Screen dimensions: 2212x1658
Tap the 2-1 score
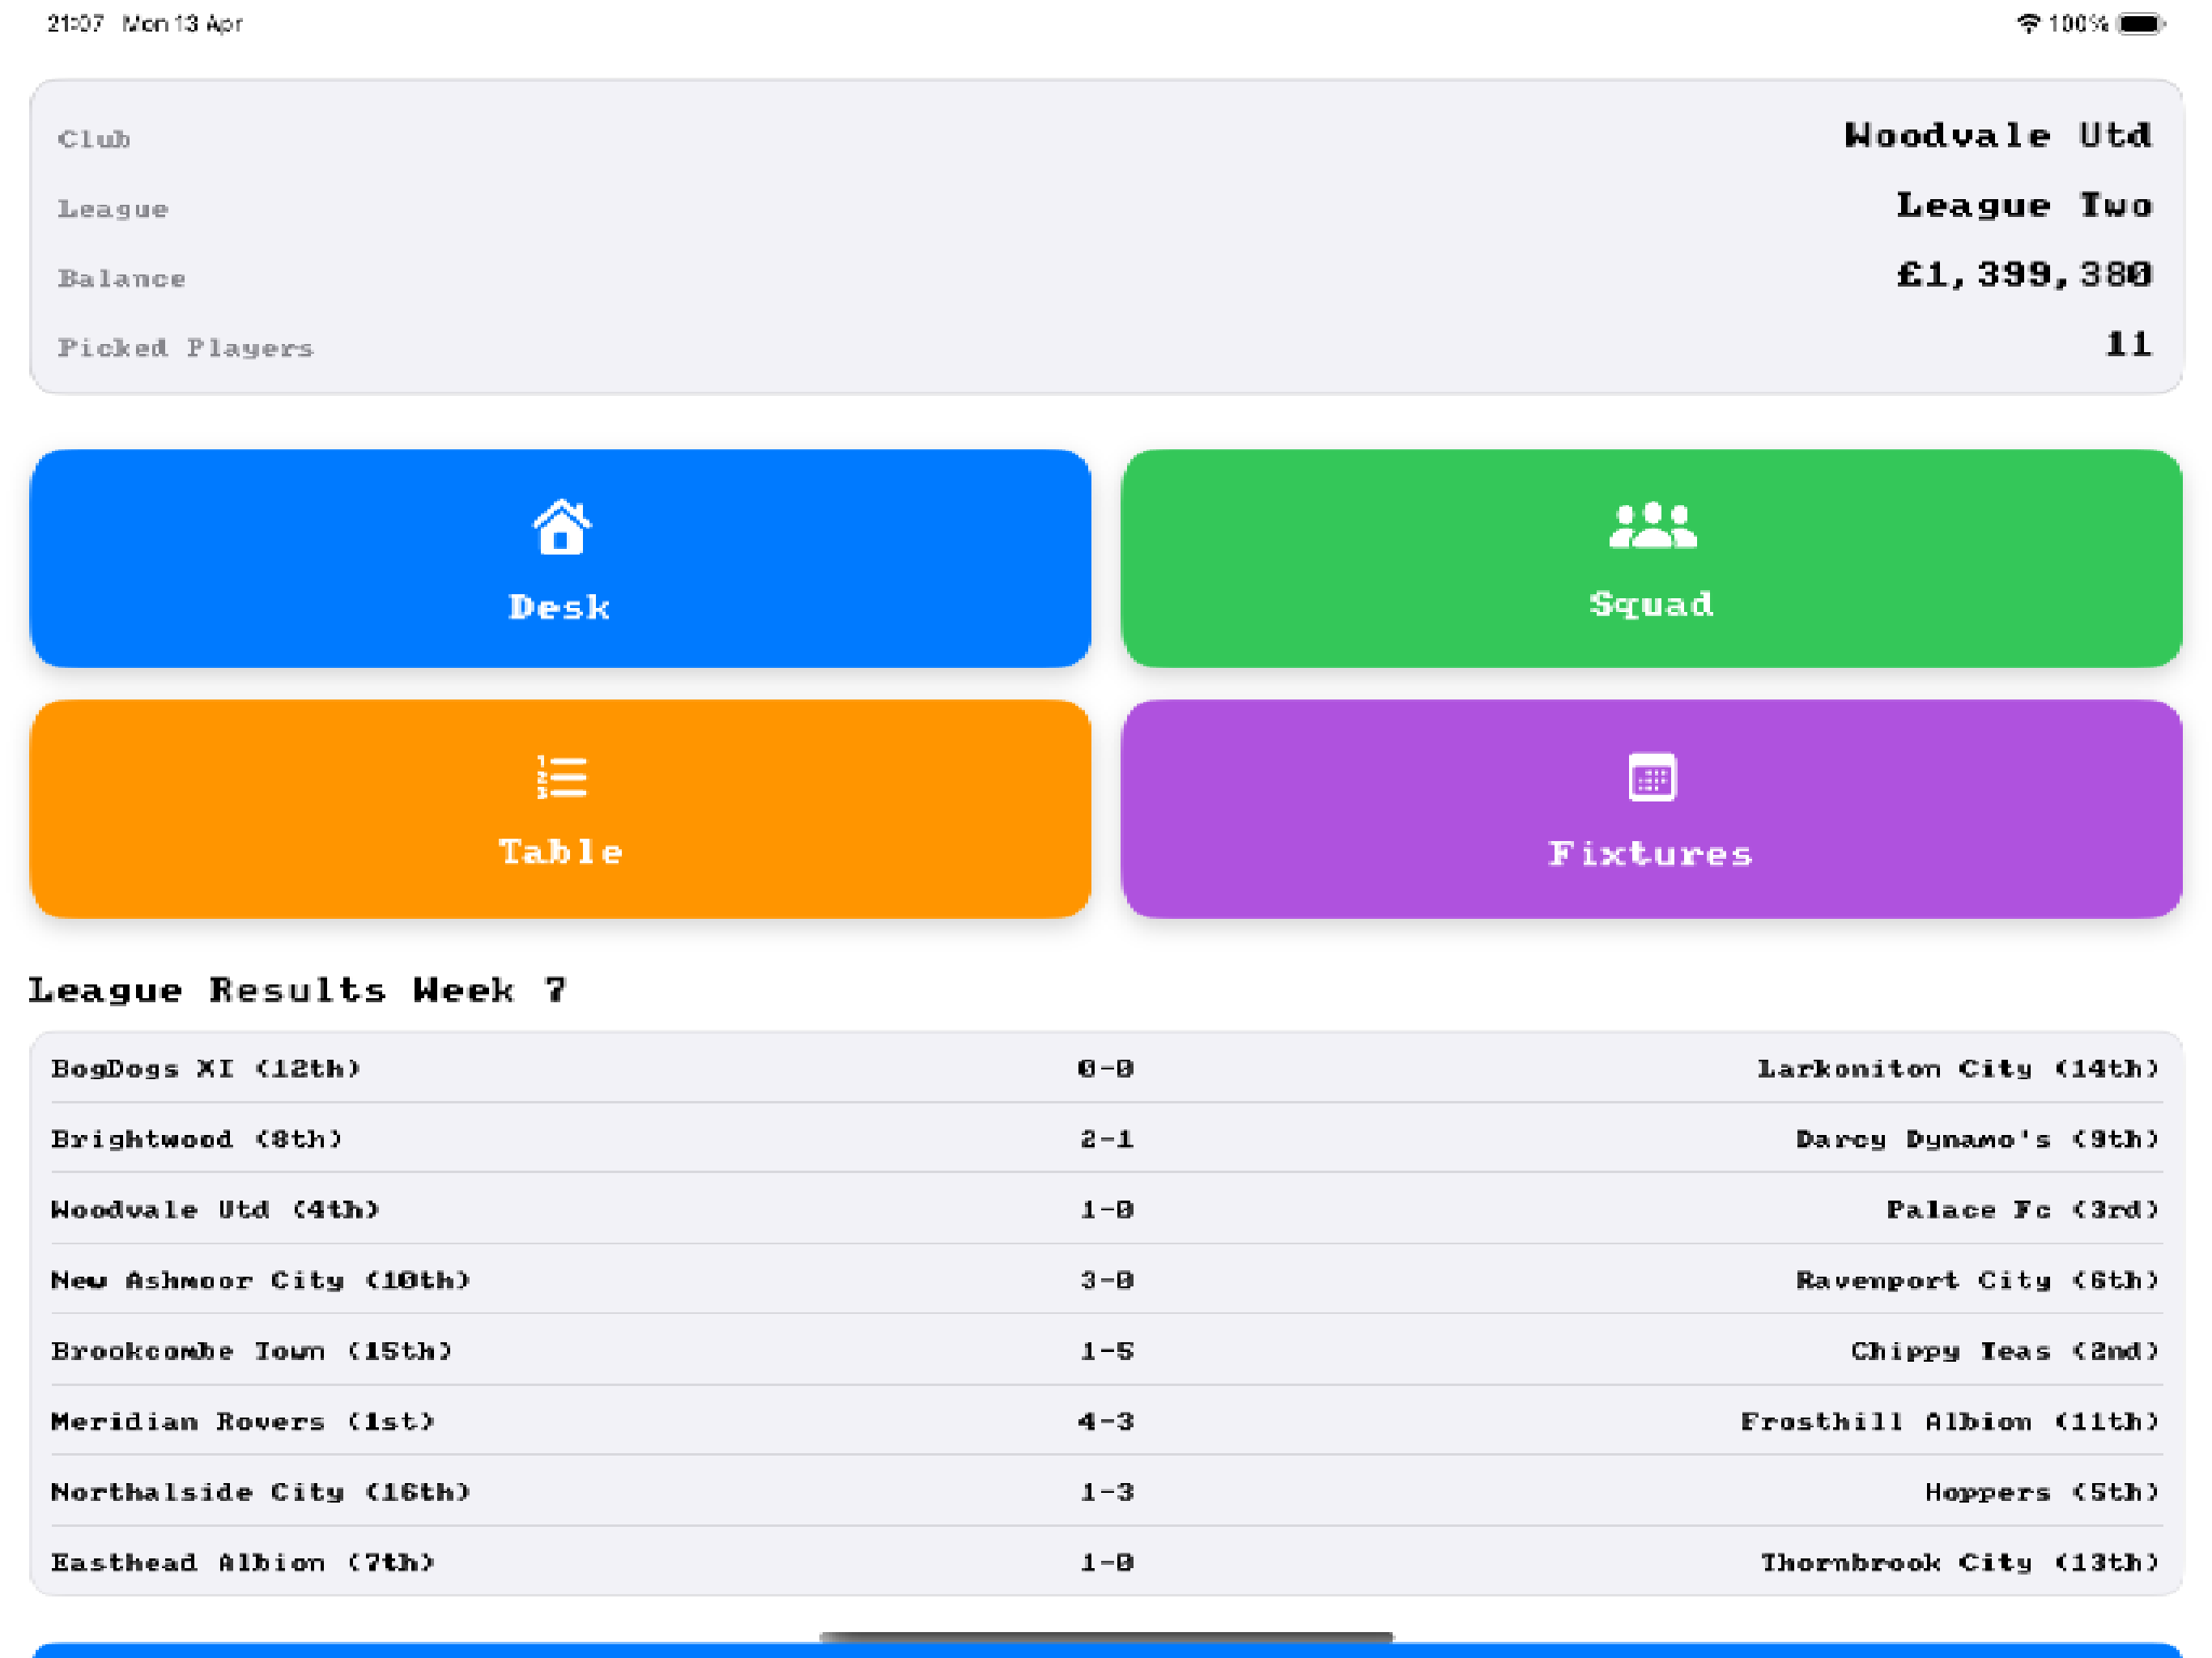tap(1106, 1139)
